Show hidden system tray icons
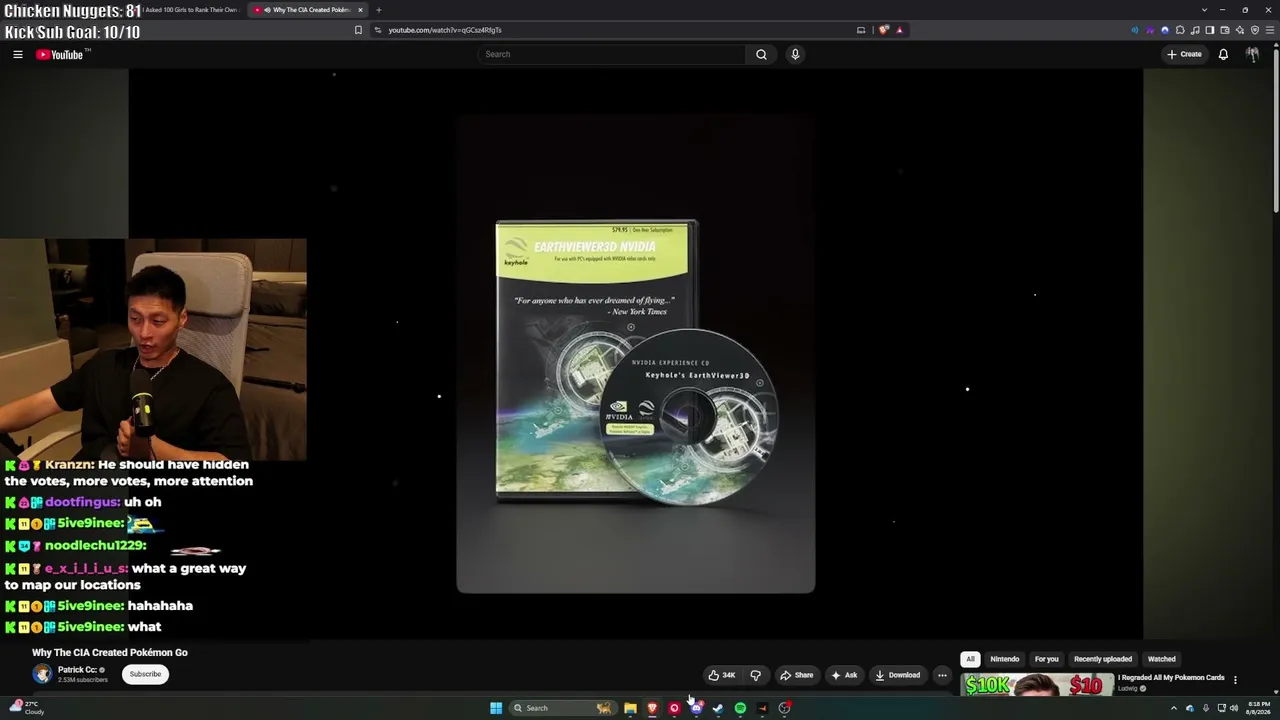 click(1174, 708)
